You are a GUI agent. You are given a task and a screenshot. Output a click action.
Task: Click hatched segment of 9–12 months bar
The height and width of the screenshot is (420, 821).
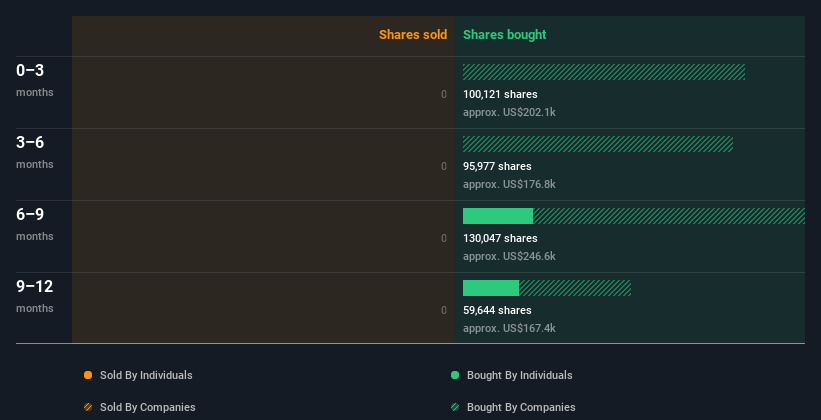click(x=575, y=288)
